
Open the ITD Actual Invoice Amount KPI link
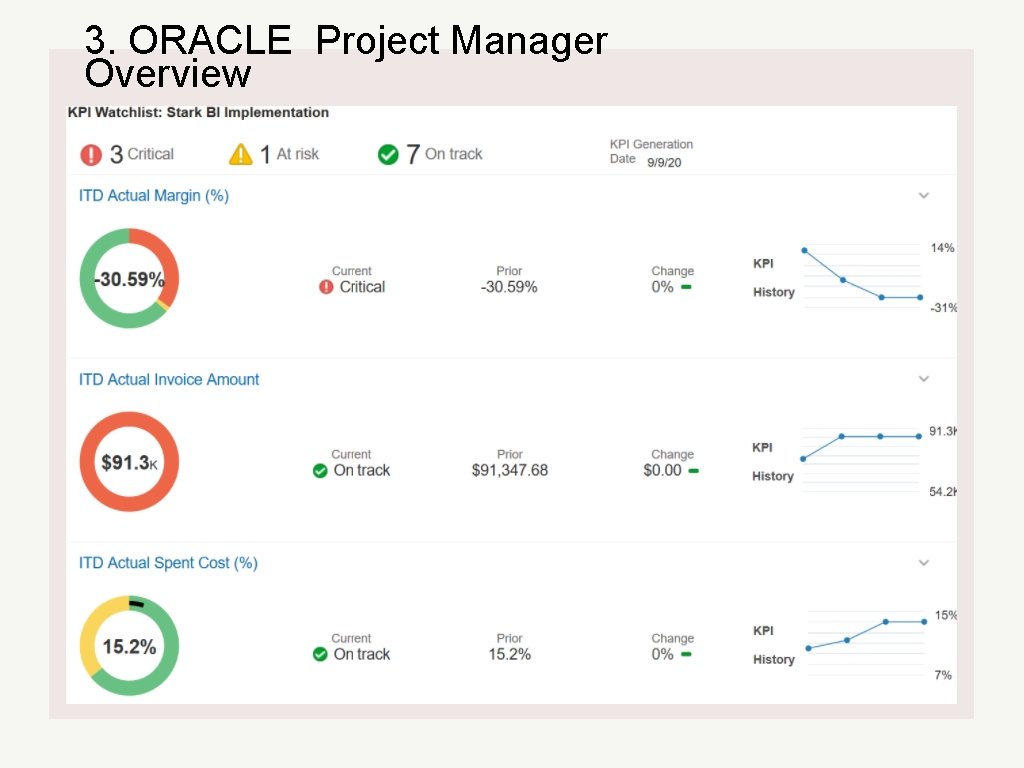click(x=169, y=379)
